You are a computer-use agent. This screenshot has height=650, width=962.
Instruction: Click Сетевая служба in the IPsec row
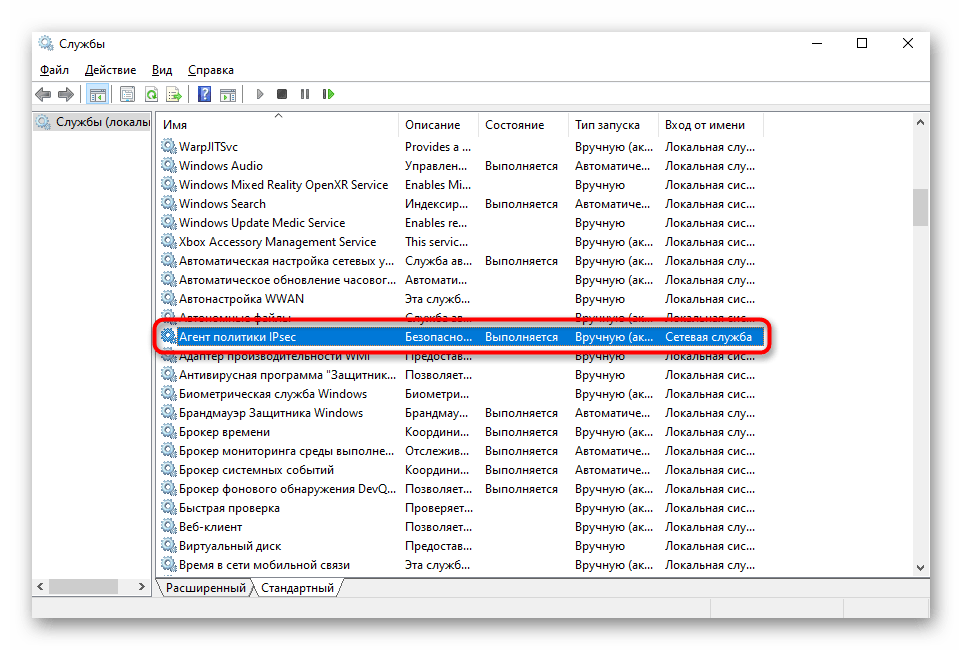click(709, 337)
